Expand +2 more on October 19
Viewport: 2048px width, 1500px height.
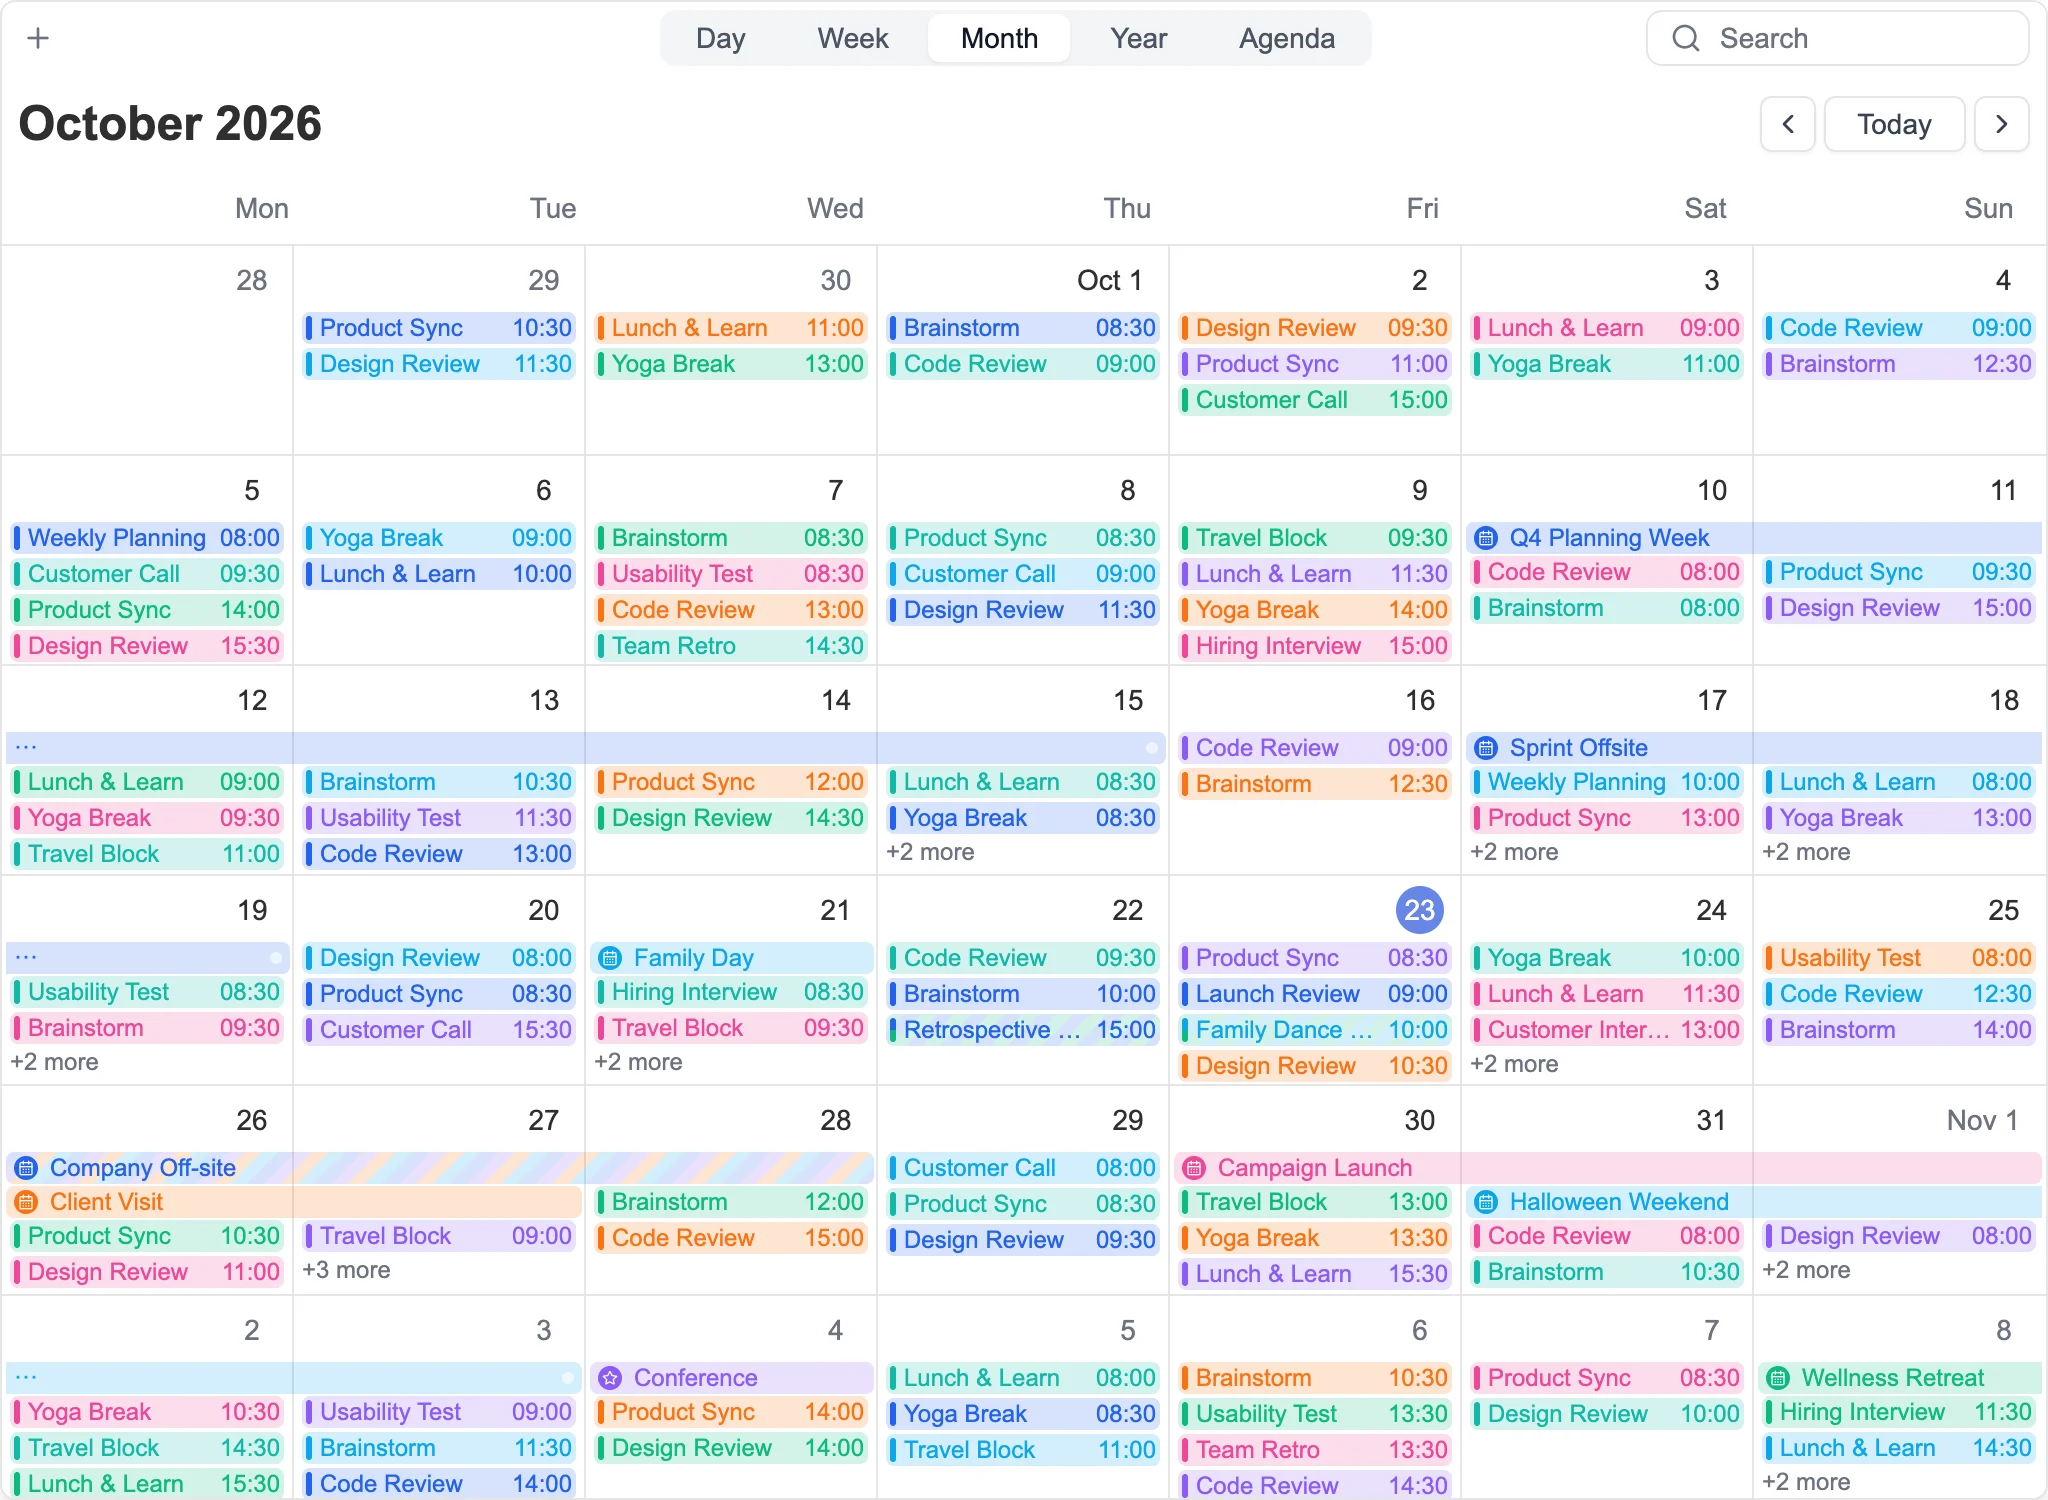pyautogui.click(x=54, y=1062)
